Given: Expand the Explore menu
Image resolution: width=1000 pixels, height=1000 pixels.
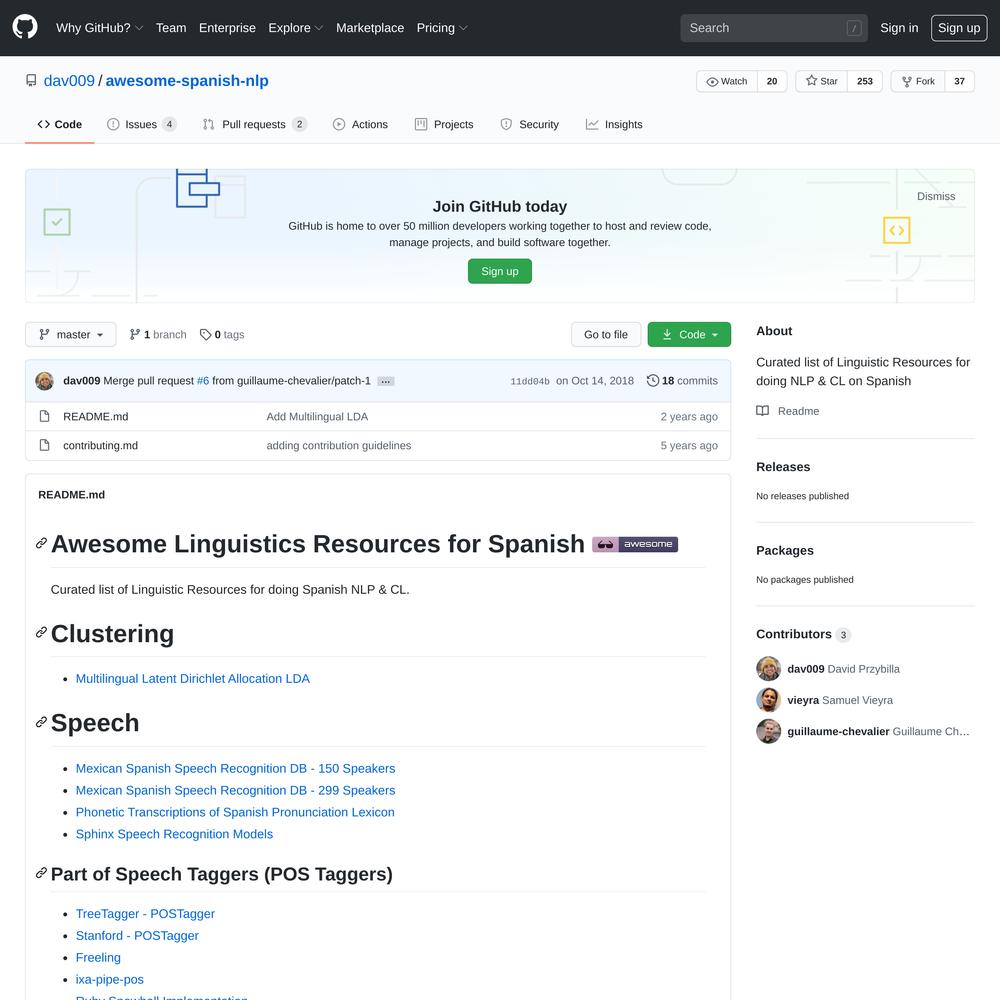Looking at the screenshot, I should click(x=296, y=28).
